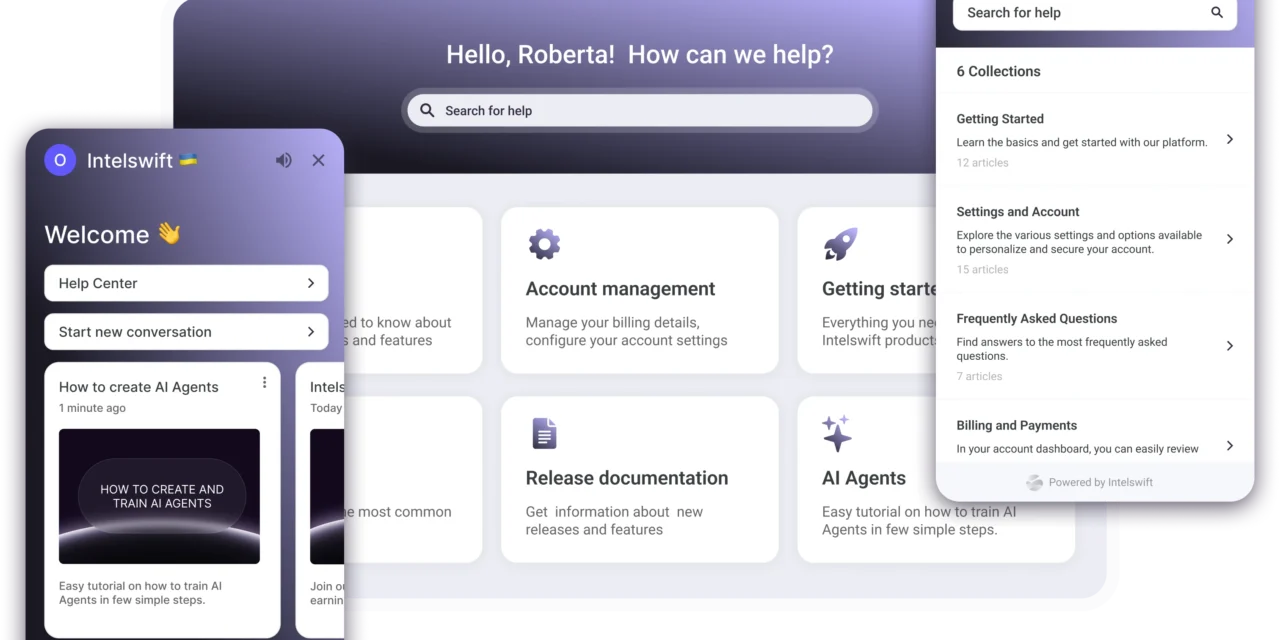Click the Account management gear icon
Image resolution: width=1280 pixels, height=640 pixels.
point(544,244)
